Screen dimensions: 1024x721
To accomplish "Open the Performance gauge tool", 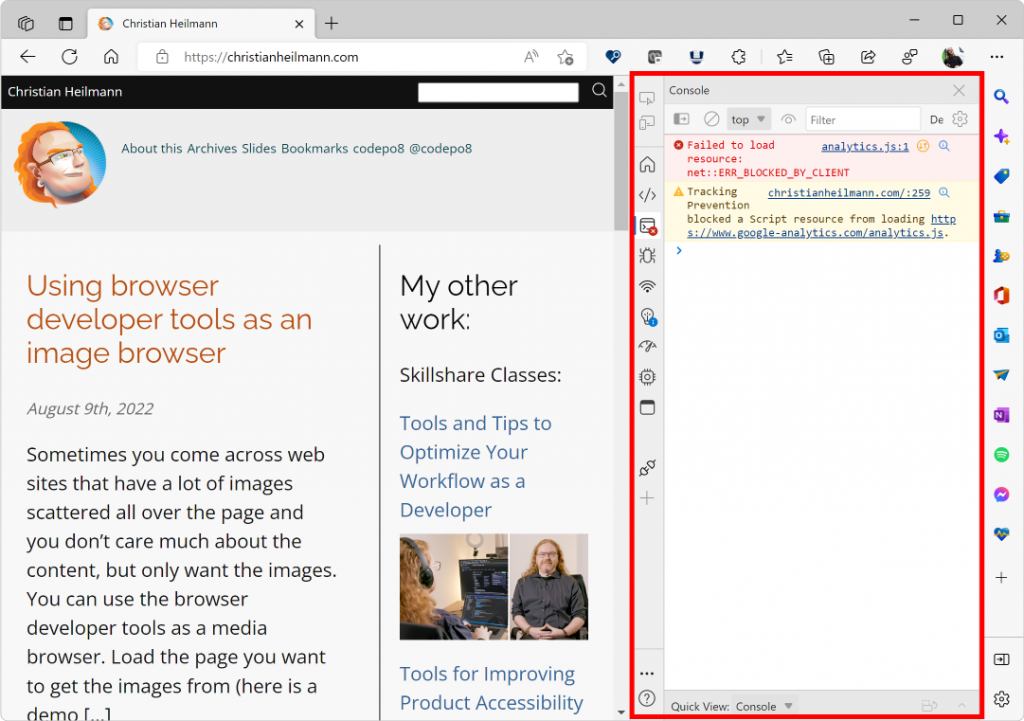I will (x=647, y=346).
